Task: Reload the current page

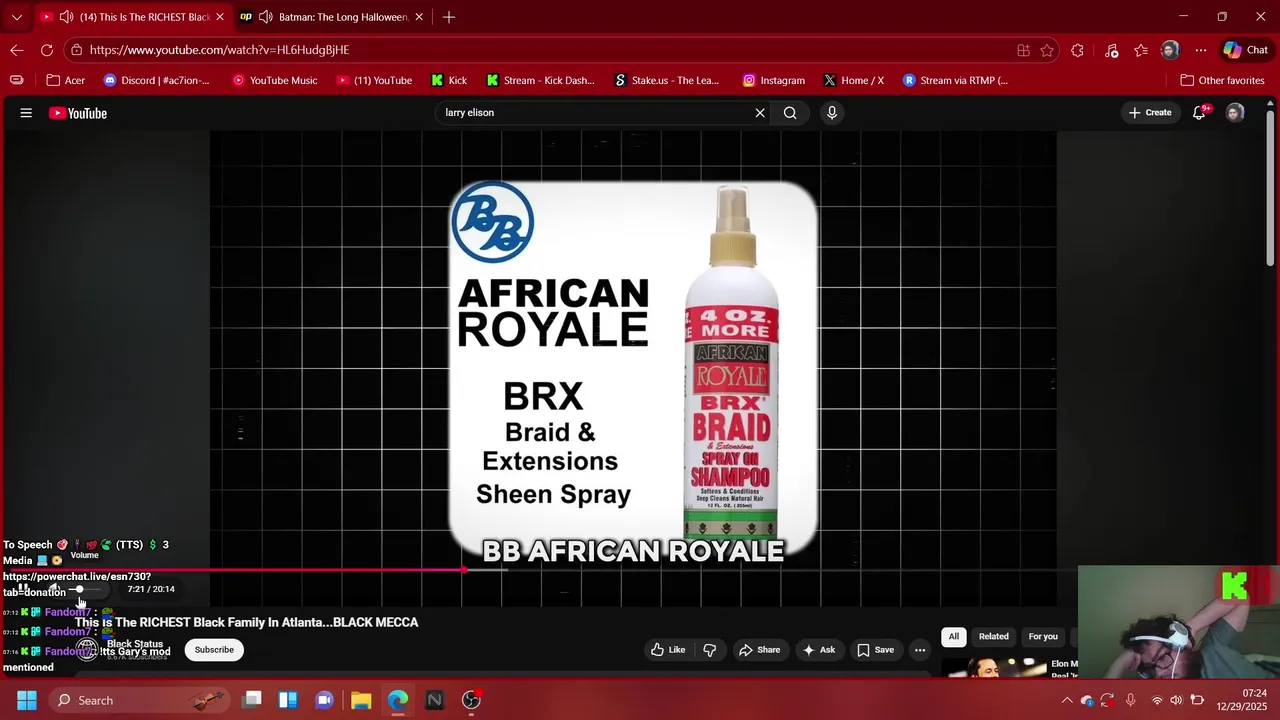Action: (x=47, y=50)
